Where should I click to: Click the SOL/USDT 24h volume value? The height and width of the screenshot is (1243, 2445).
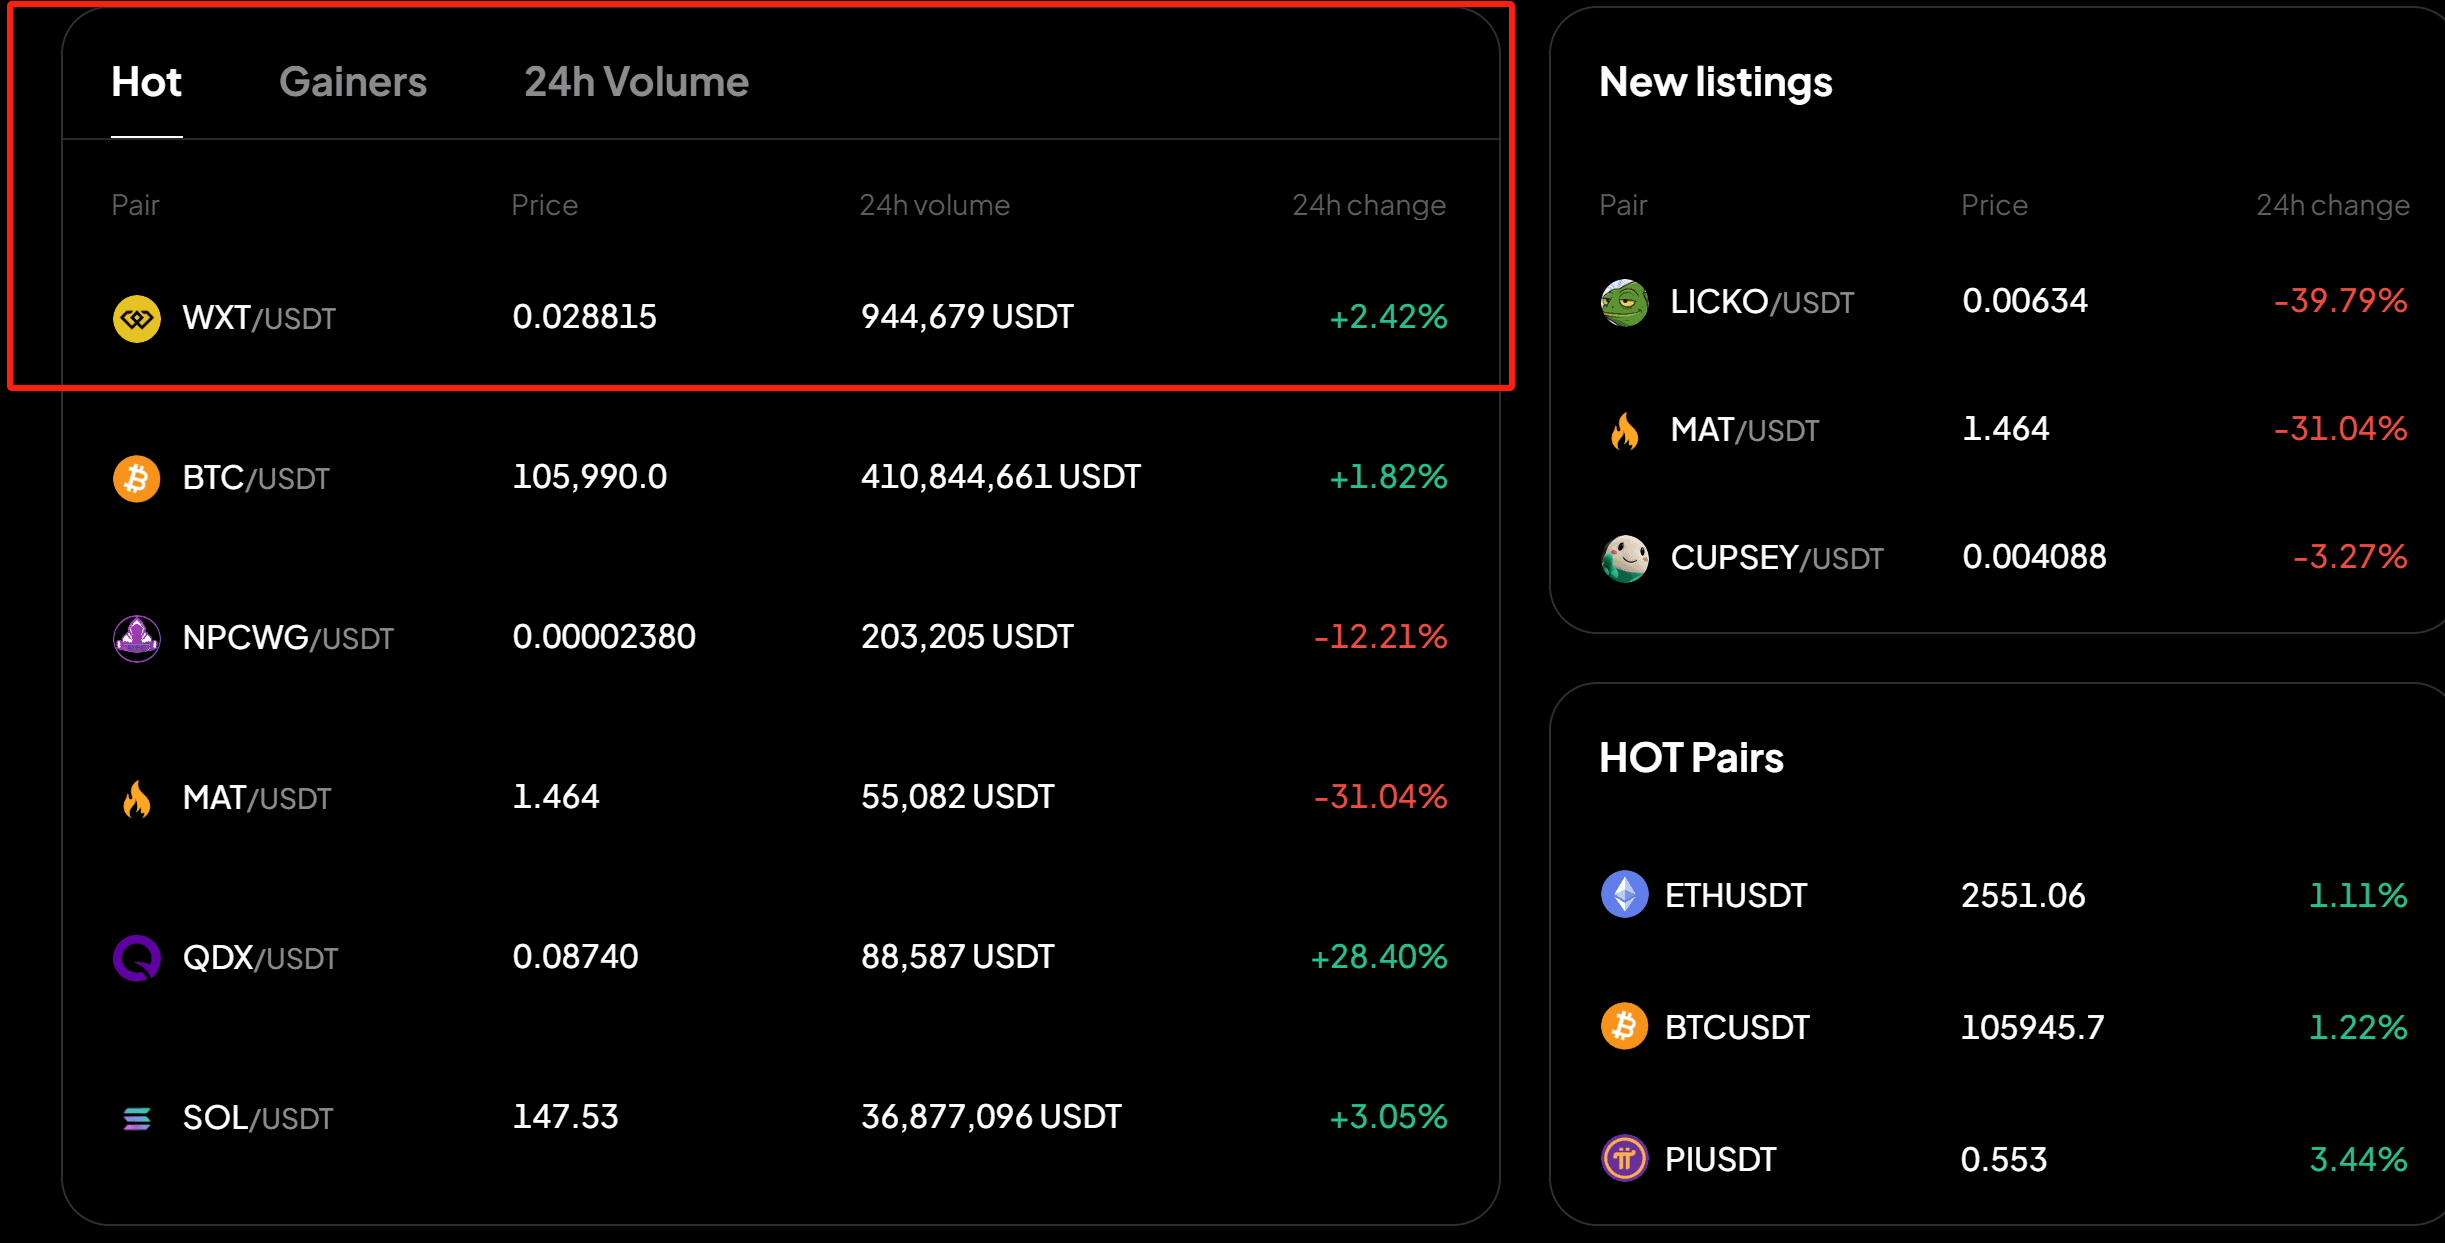tap(991, 1117)
